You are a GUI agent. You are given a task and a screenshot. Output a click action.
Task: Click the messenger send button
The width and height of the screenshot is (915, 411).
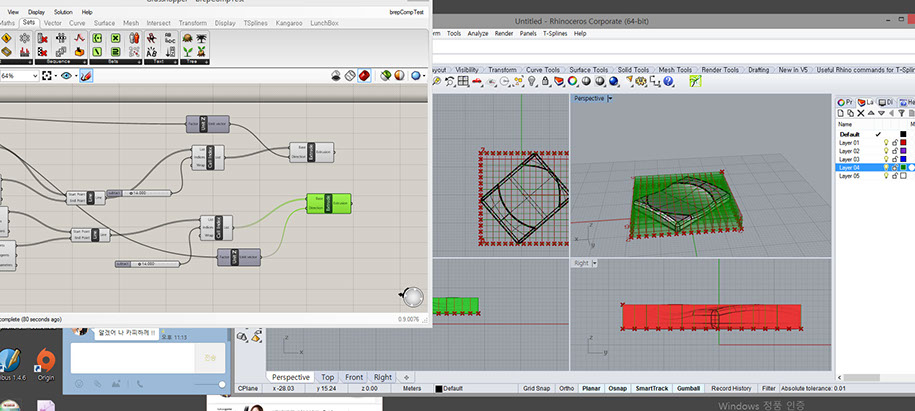pyautogui.click(x=210, y=358)
